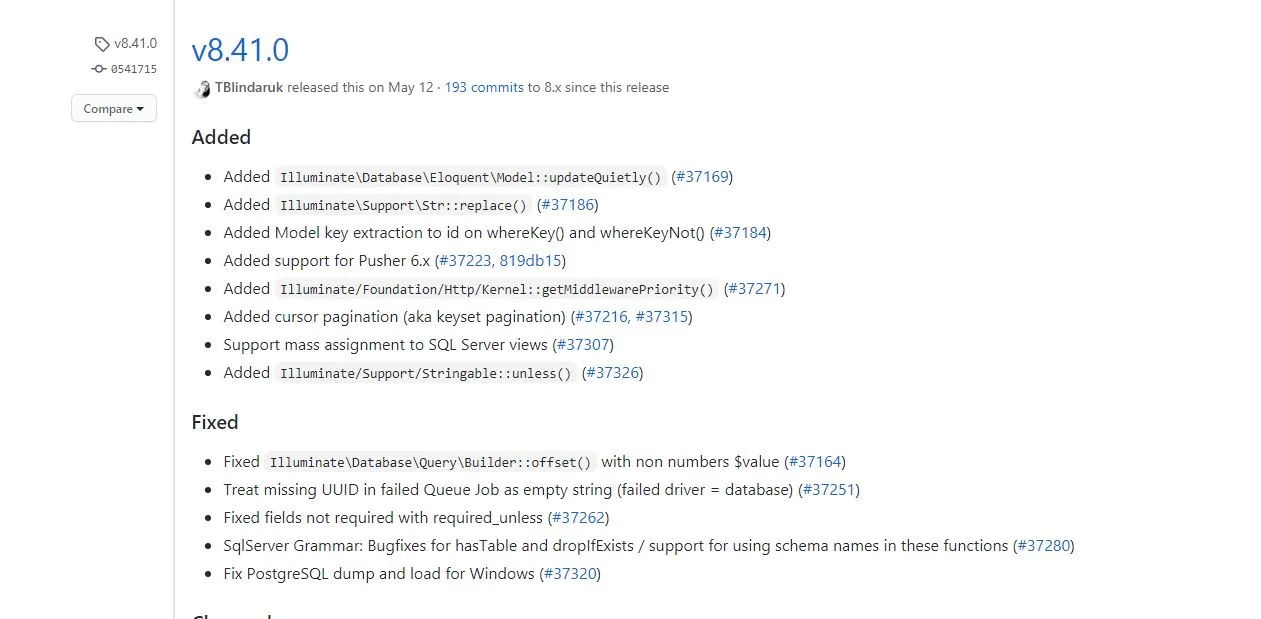Image resolution: width=1261 pixels, height=619 pixels.
Task: Open commit 0541715 link
Action: click(x=133, y=69)
